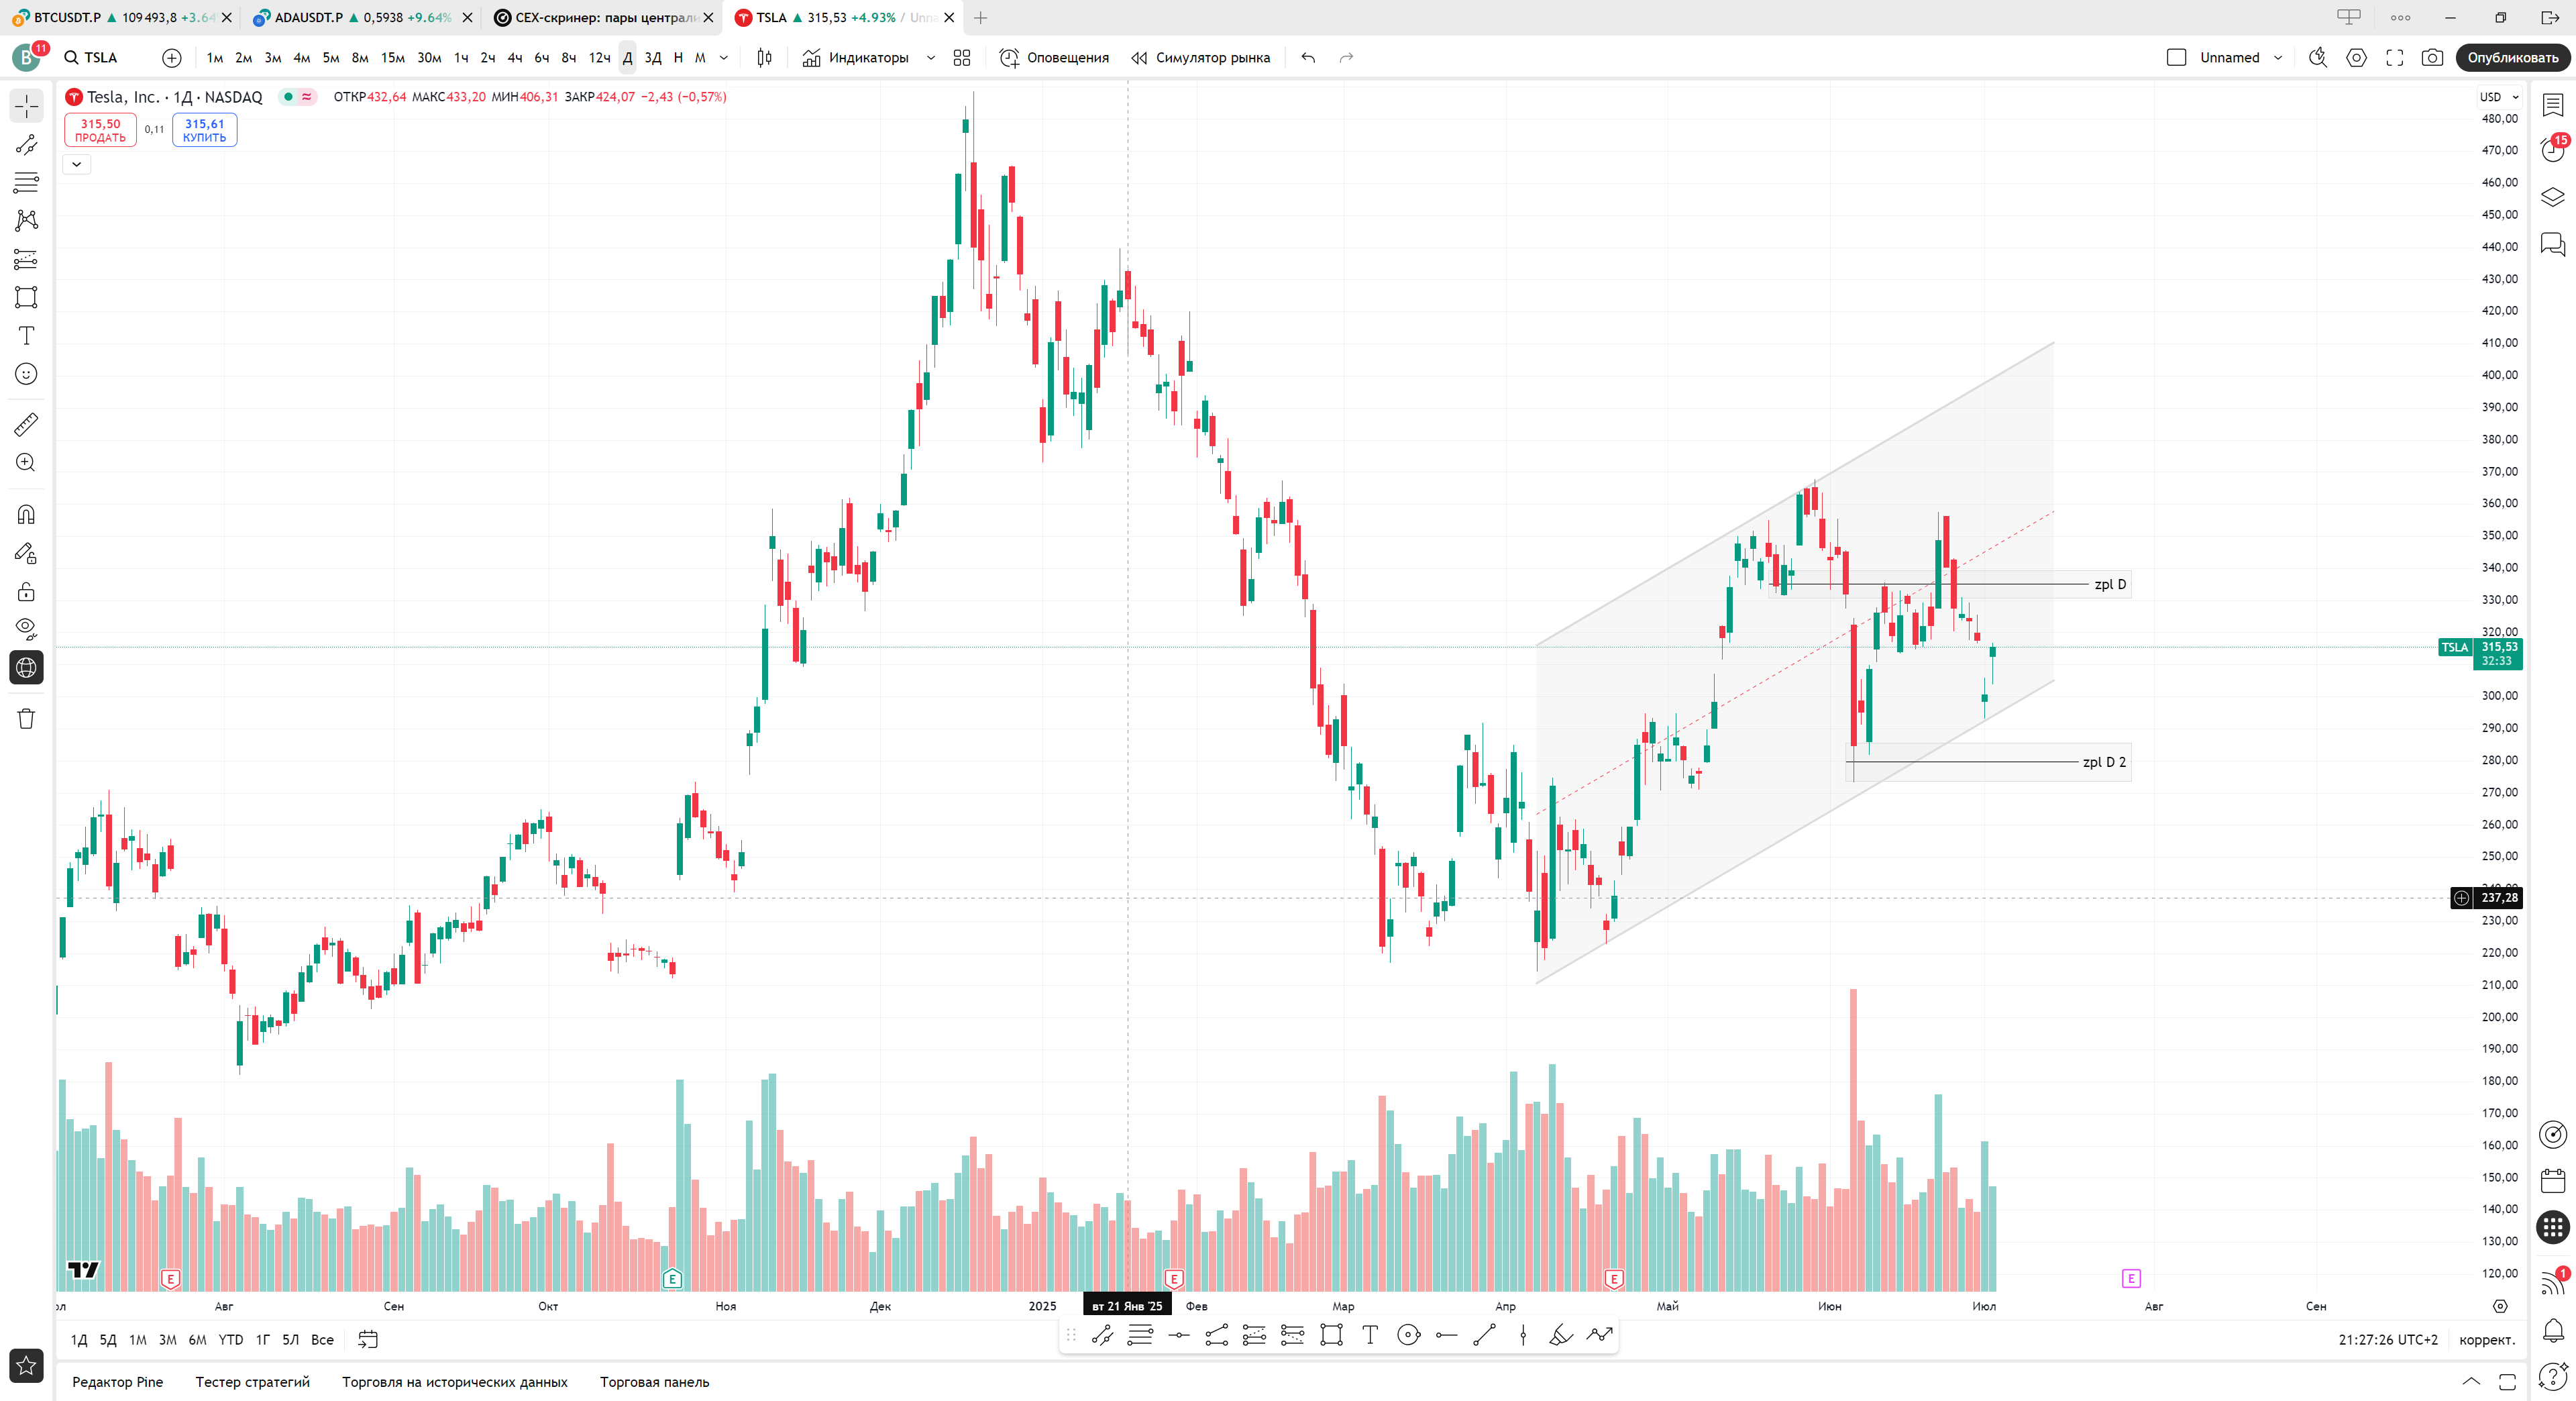Select the crosshair cursor tool
Viewport: 2576px width, 1401px height.
(26, 106)
